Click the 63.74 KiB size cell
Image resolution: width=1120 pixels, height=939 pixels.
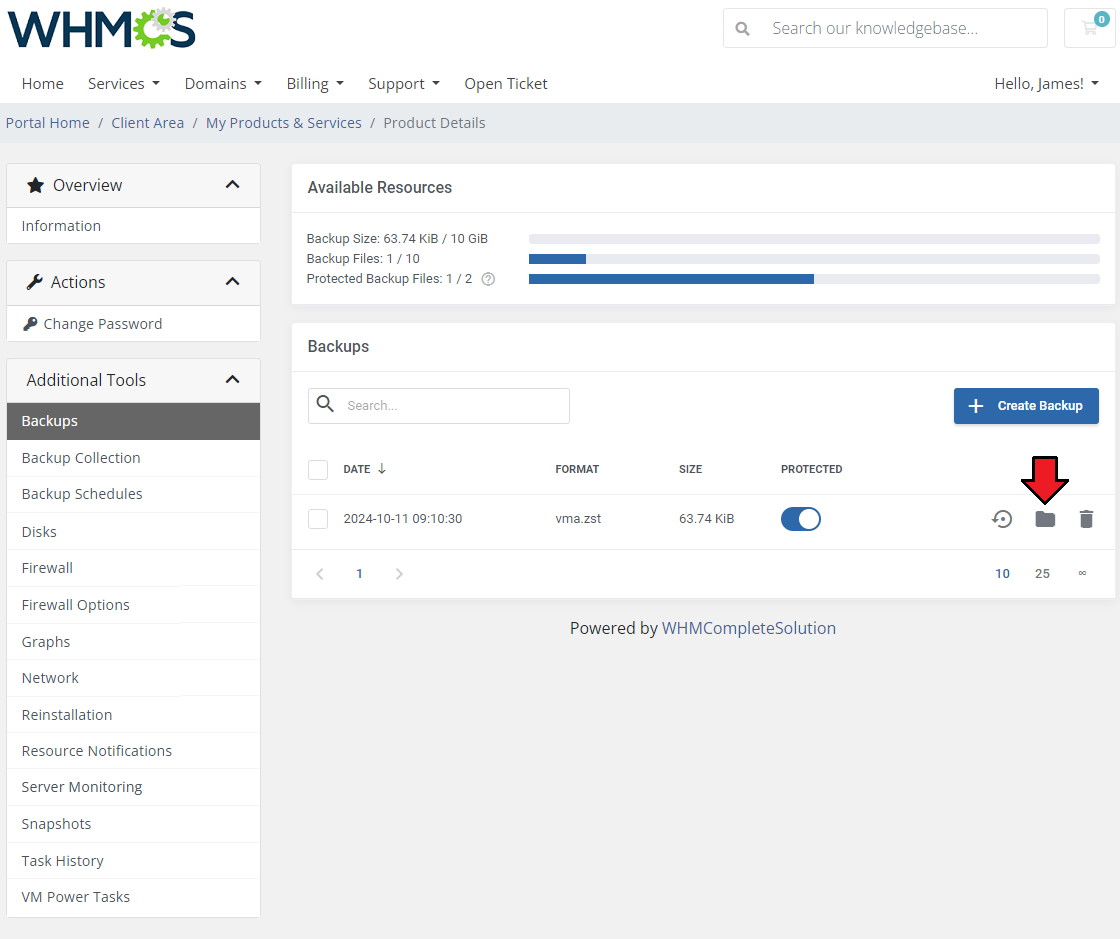tap(706, 519)
